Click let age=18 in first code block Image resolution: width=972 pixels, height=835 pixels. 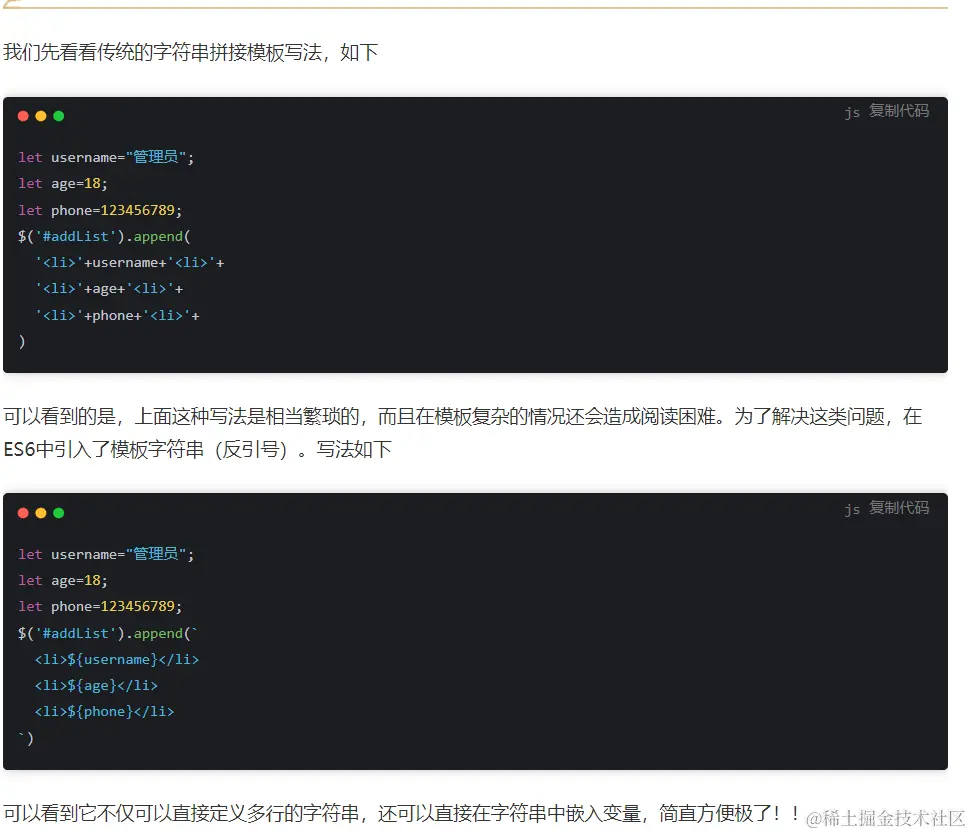(x=63, y=183)
